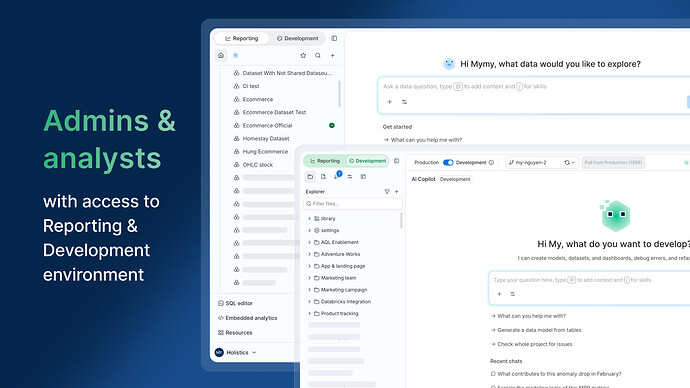Screen dimensions: 690x388
Task: Click the Filter files search field
Action: click(353, 204)
